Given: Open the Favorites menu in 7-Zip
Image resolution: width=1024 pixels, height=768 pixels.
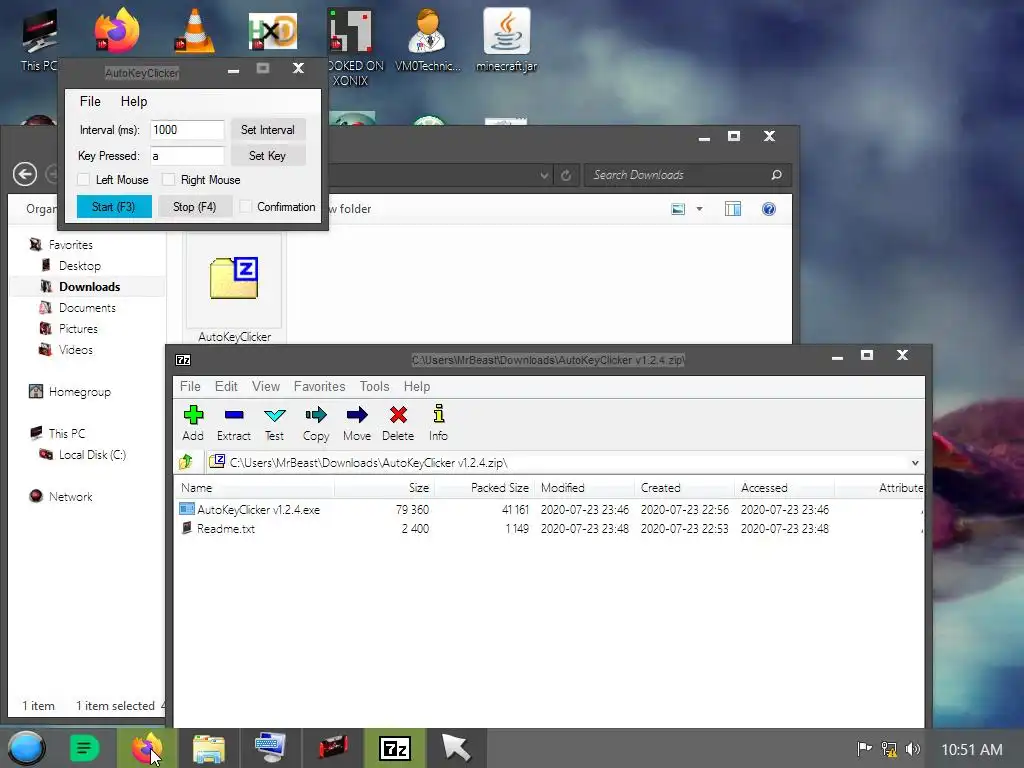Looking at the screenshot, I should [x=319, y=386].
